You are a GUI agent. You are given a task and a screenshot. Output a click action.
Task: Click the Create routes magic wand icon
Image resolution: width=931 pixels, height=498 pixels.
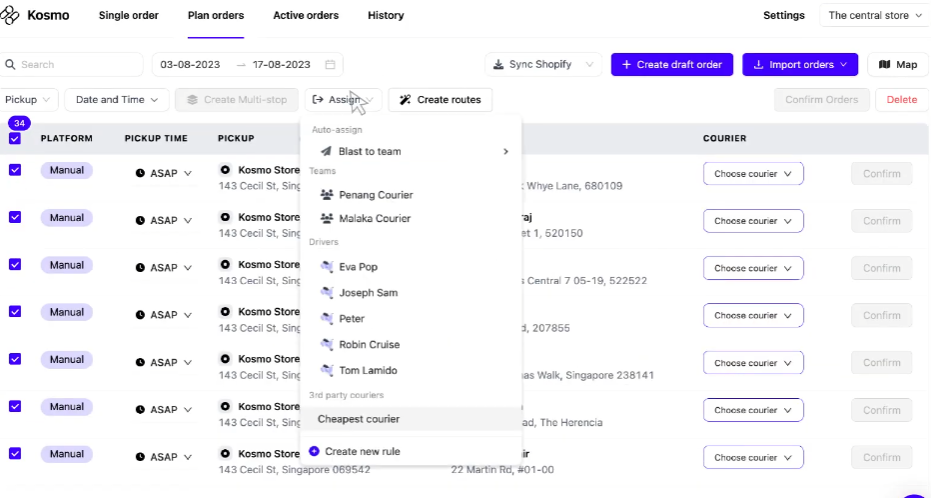[405, 100]
